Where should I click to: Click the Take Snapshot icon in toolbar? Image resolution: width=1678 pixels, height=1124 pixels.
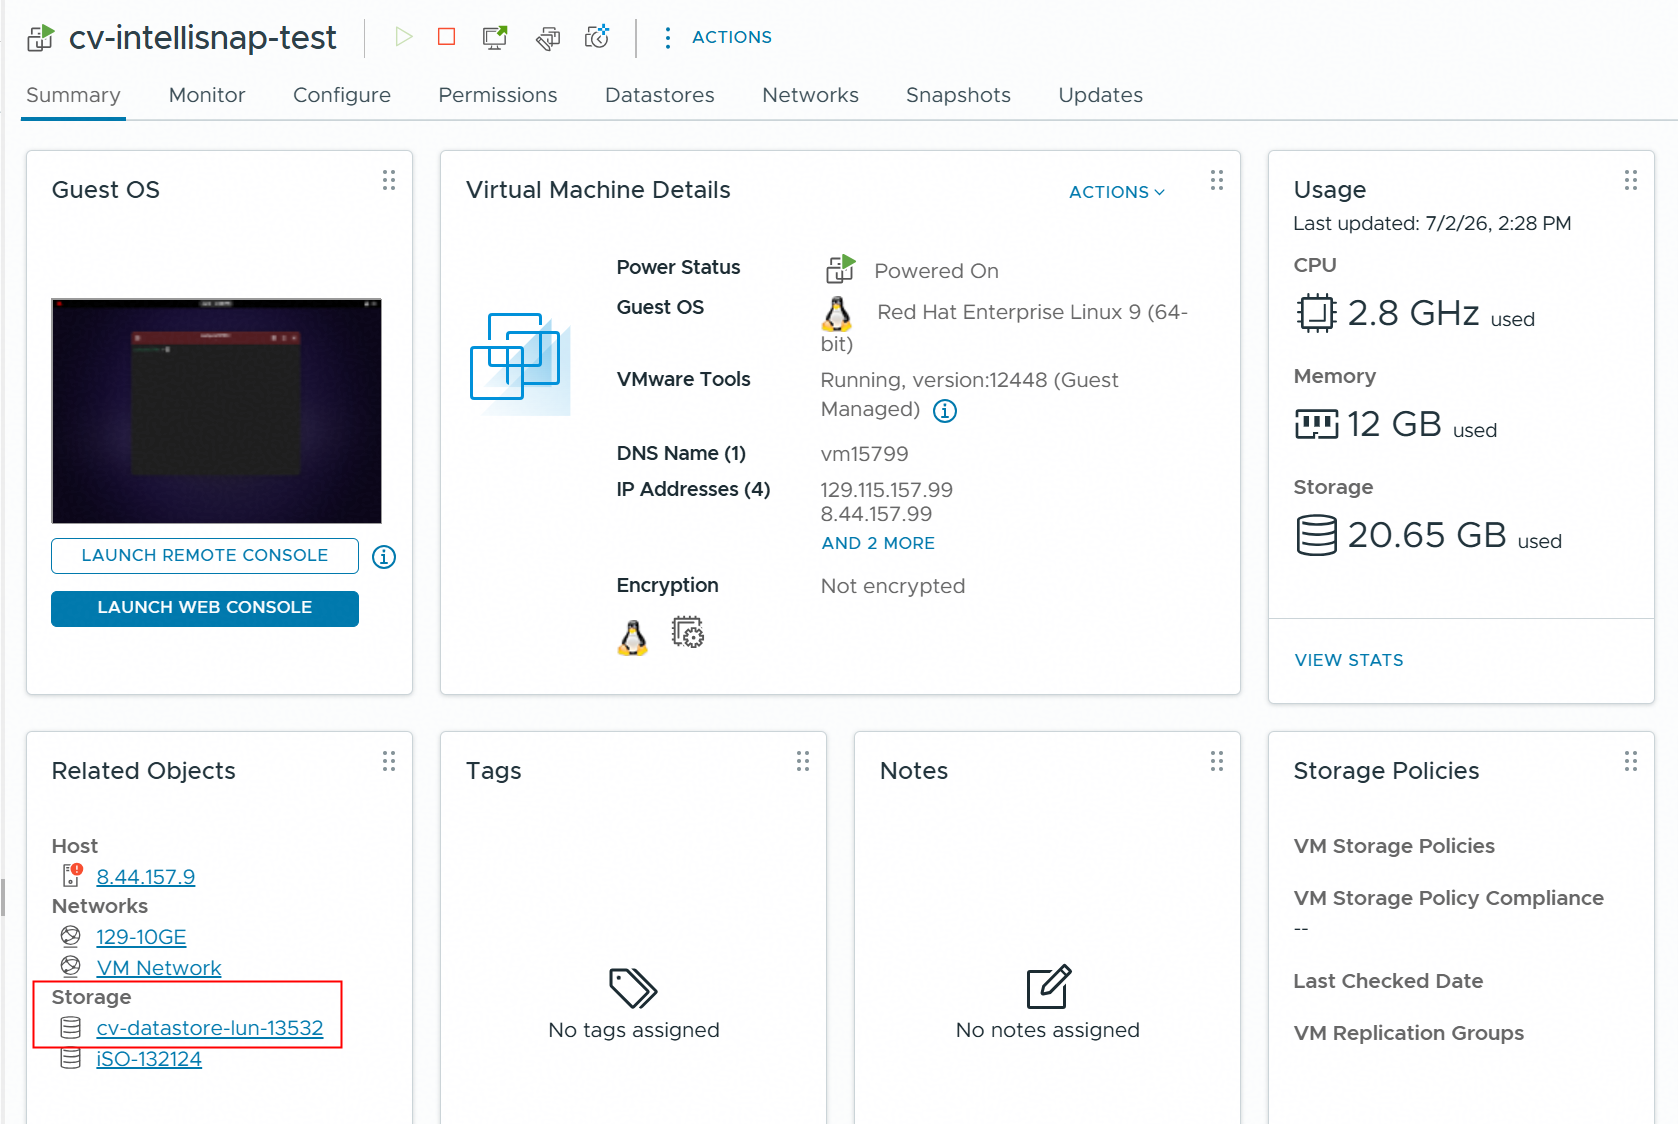[x=597, y=37]
